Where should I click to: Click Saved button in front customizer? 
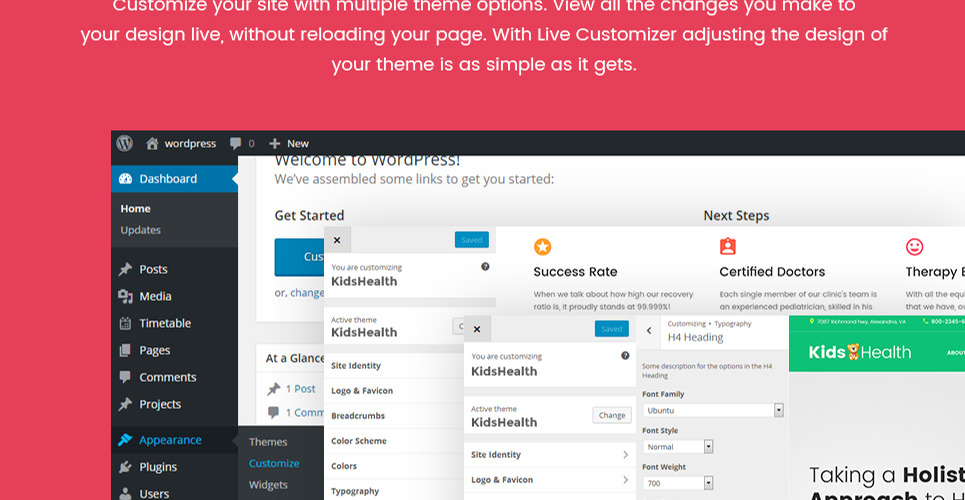click(x=612, y=328)
